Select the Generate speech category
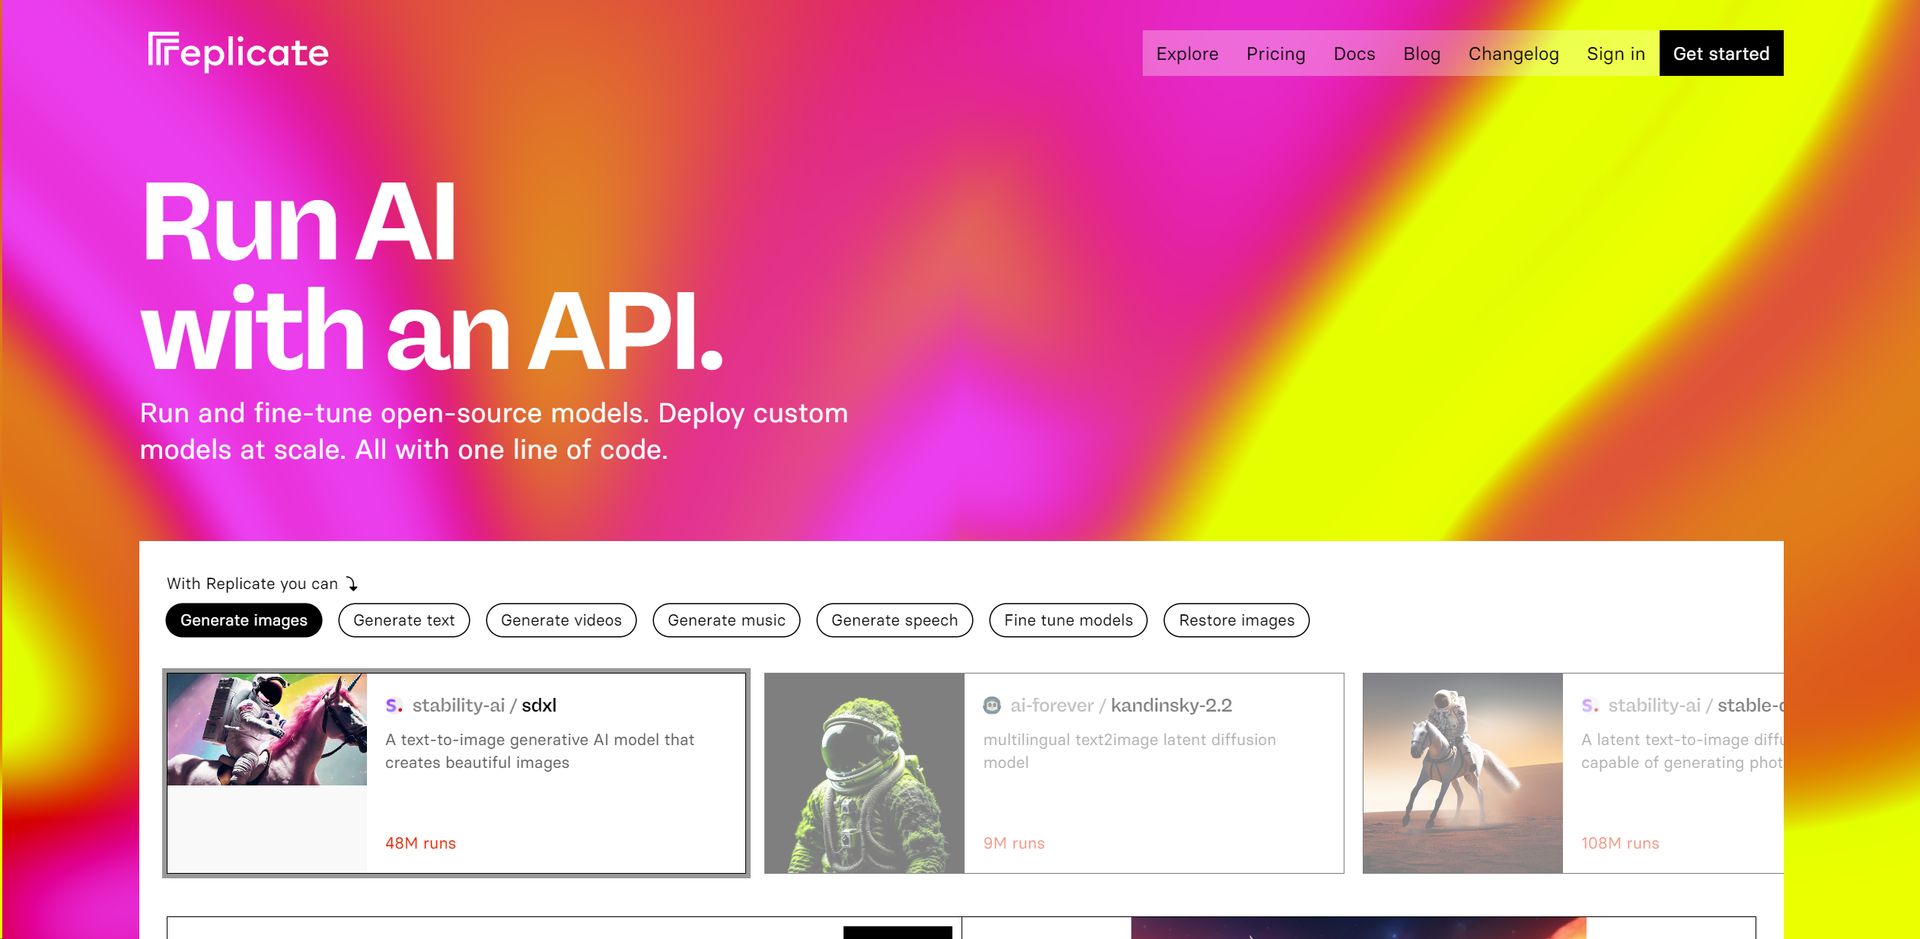 [894, 620]
